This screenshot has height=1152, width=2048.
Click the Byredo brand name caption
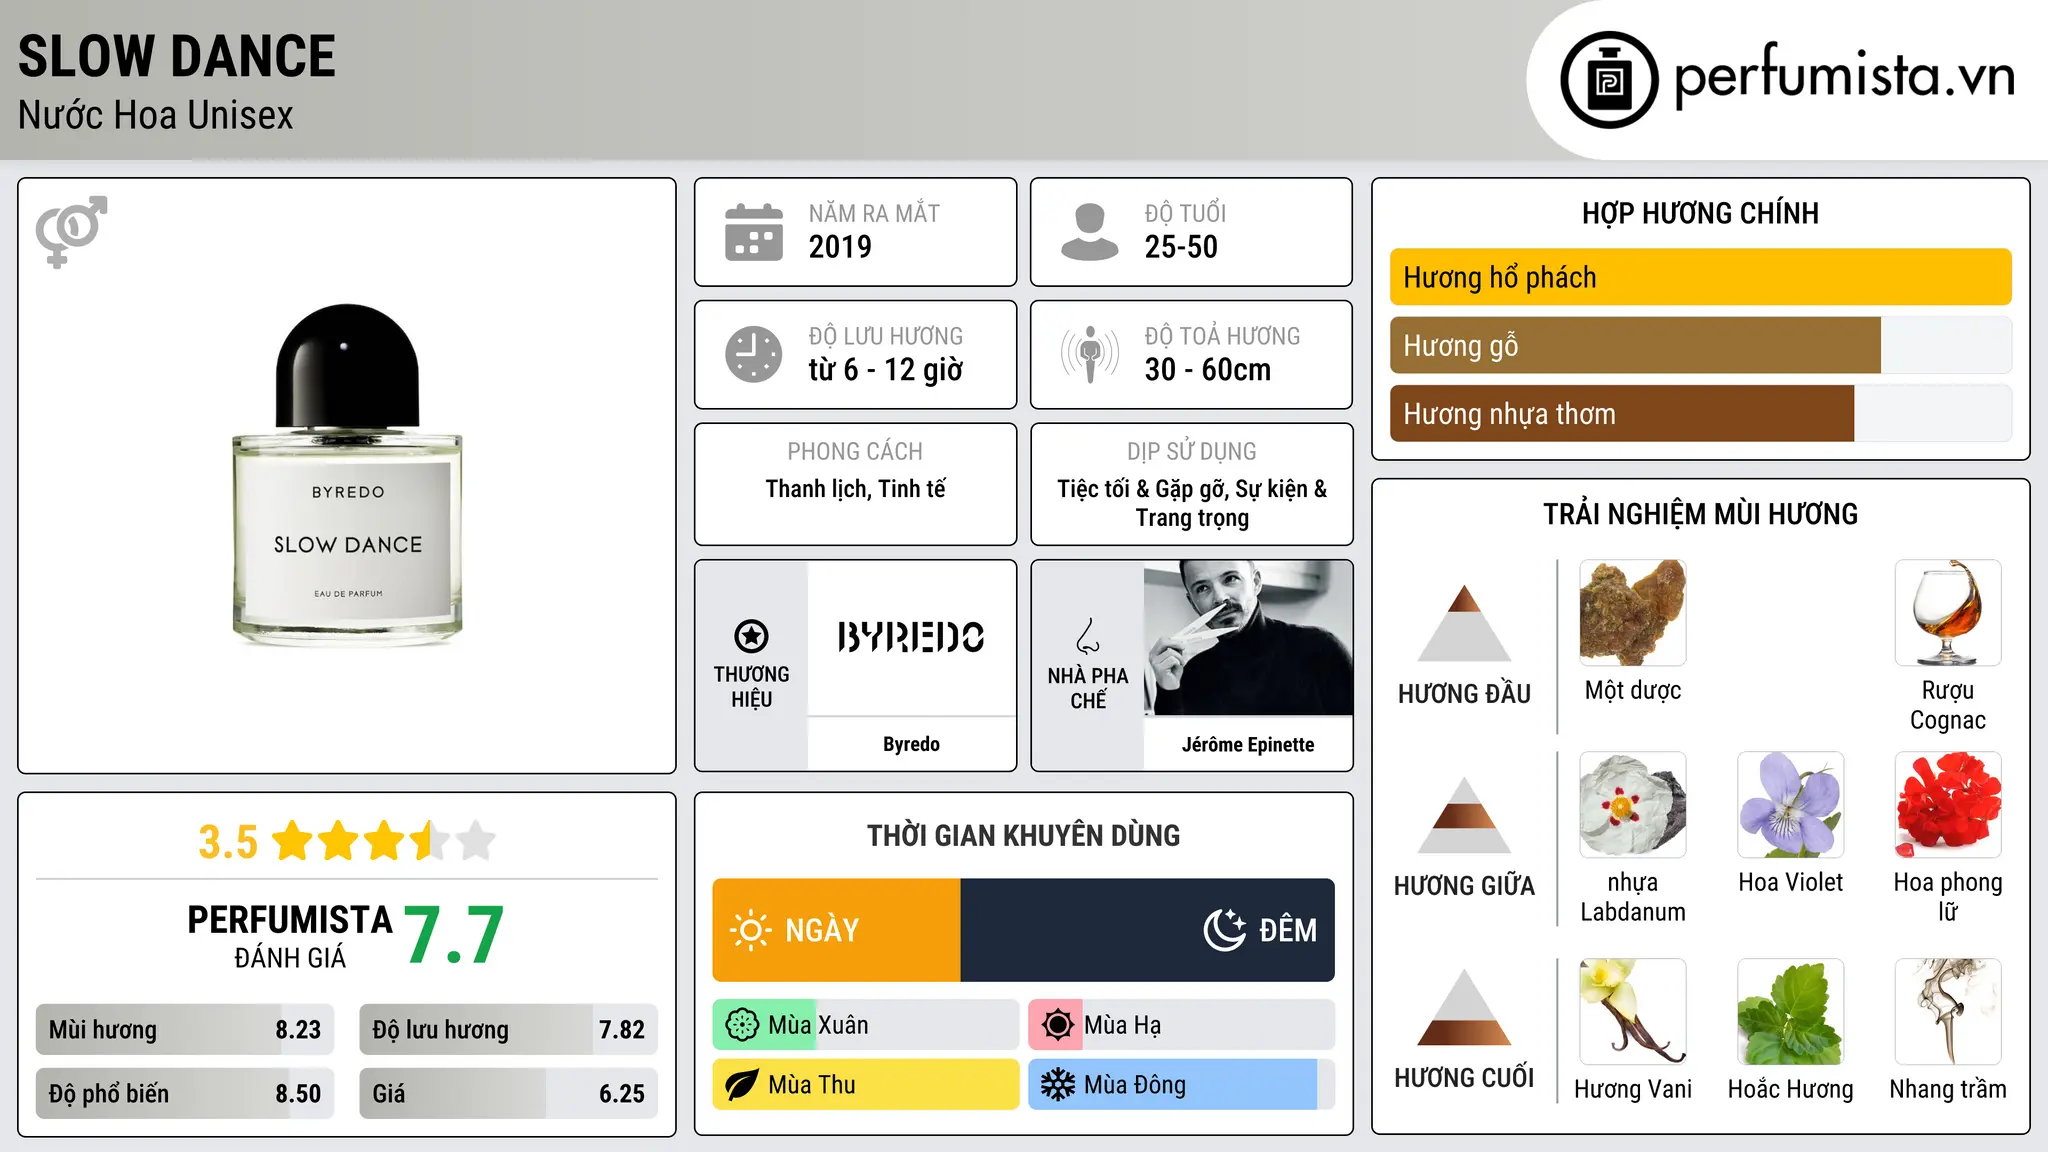click(x=911, y=744)
